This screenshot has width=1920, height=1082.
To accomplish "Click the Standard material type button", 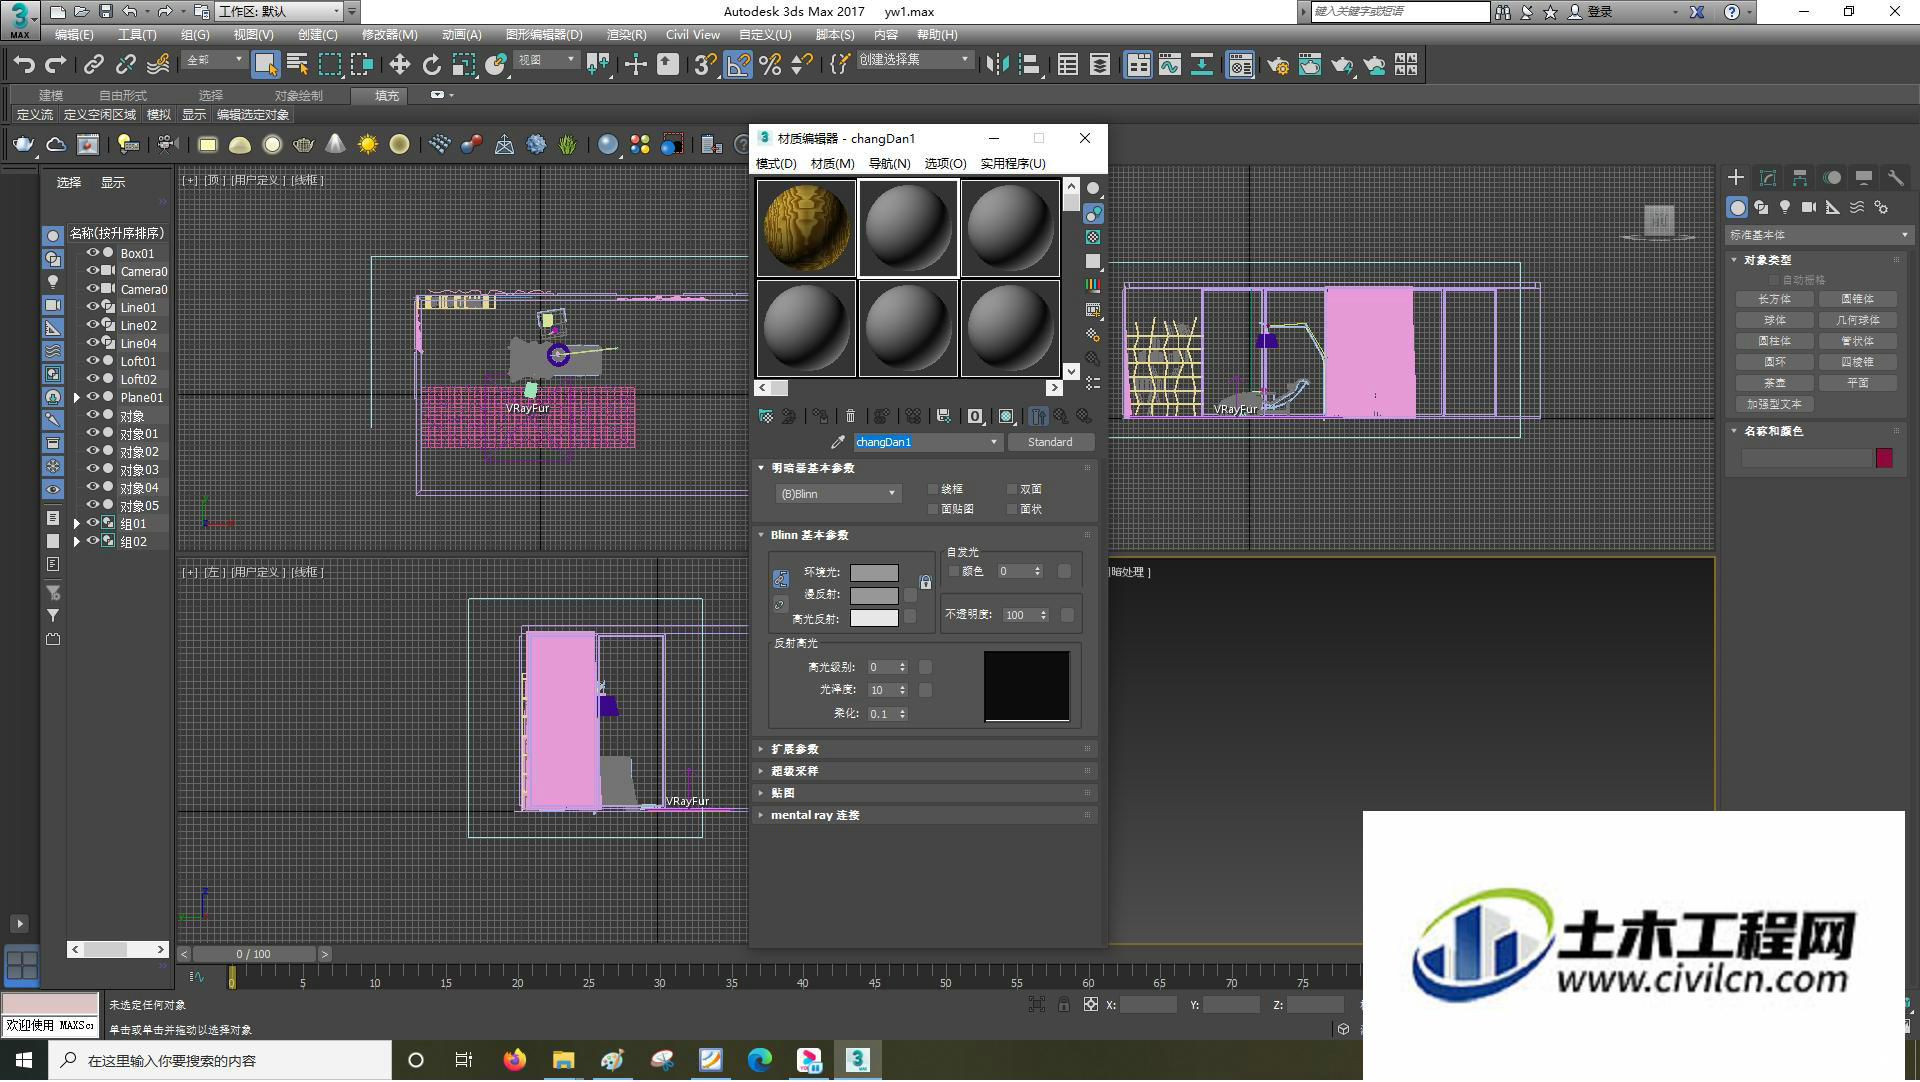I will coord(1050,442).
